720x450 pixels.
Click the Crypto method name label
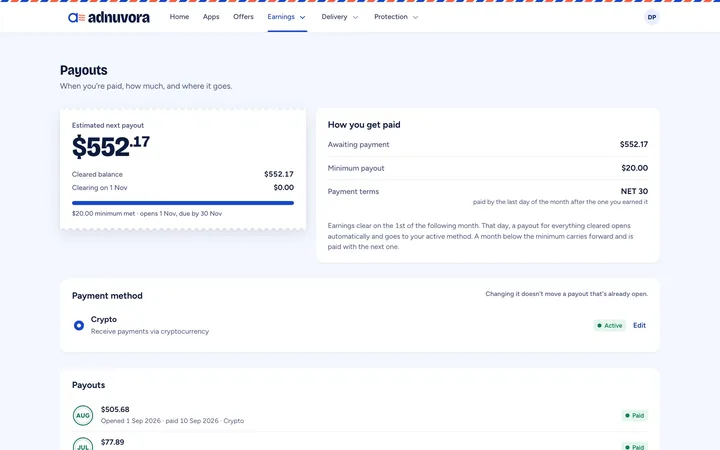(104, 320)
